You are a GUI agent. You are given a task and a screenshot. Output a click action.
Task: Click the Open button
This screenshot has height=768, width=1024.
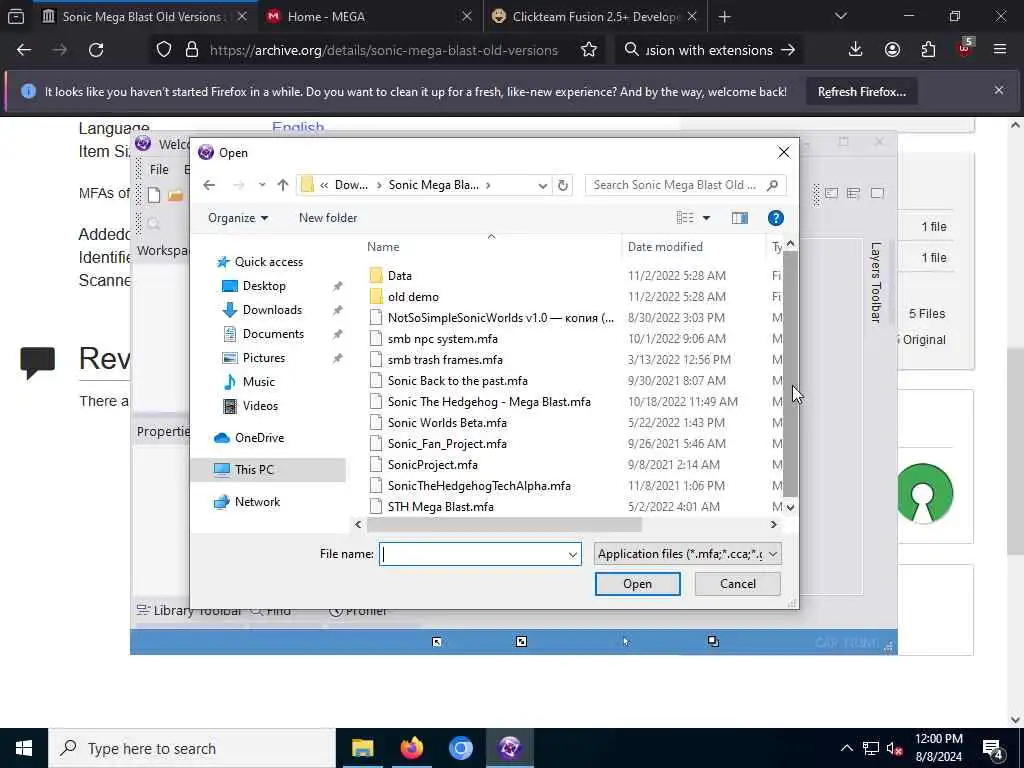pos(637,584)
